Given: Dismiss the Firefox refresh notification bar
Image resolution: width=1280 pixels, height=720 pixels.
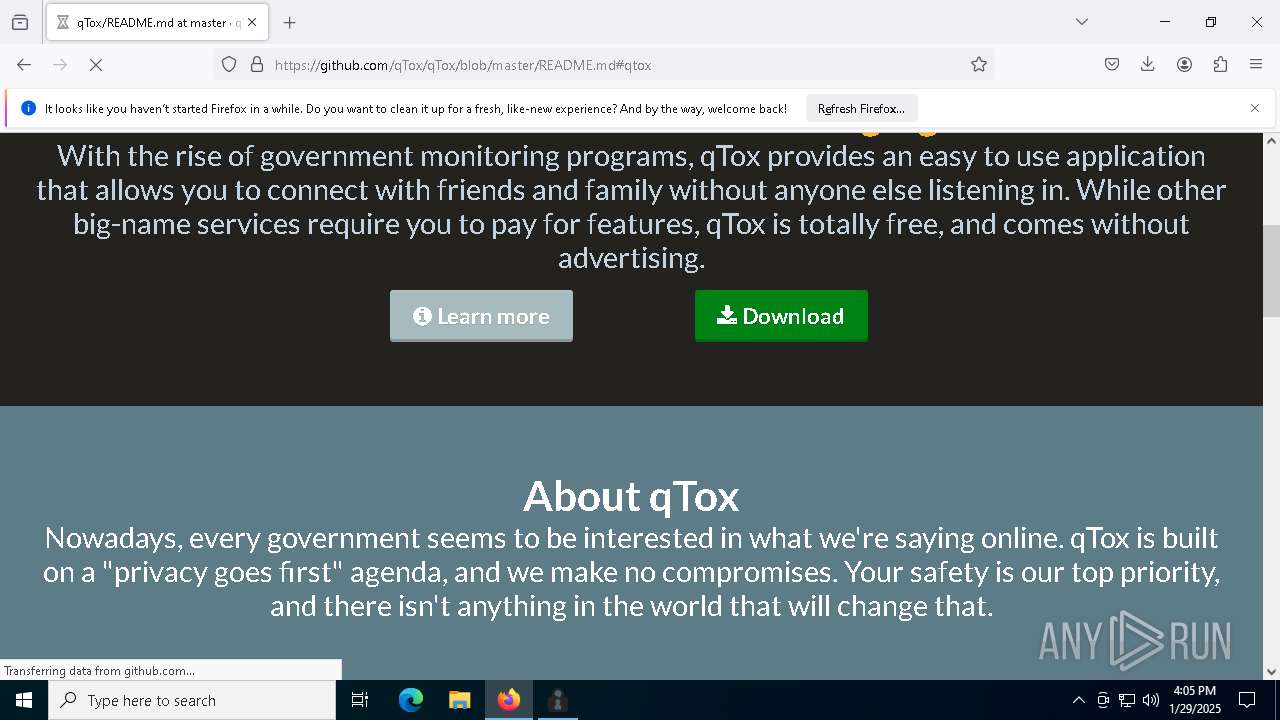Looking at the screenshot, I should coord(1255,108).
